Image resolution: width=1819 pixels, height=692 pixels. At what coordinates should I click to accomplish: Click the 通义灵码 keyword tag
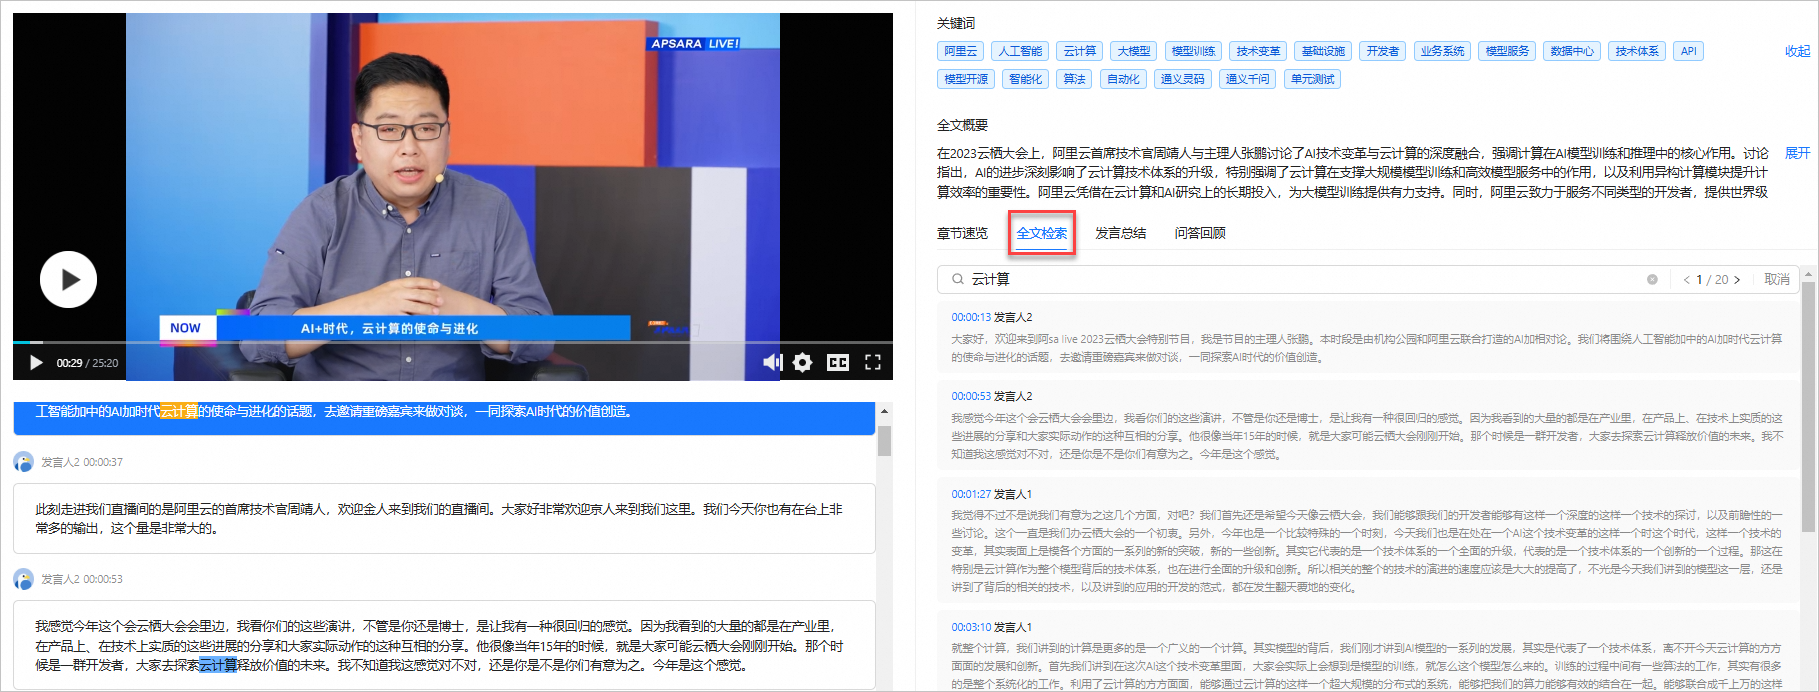1182,79
